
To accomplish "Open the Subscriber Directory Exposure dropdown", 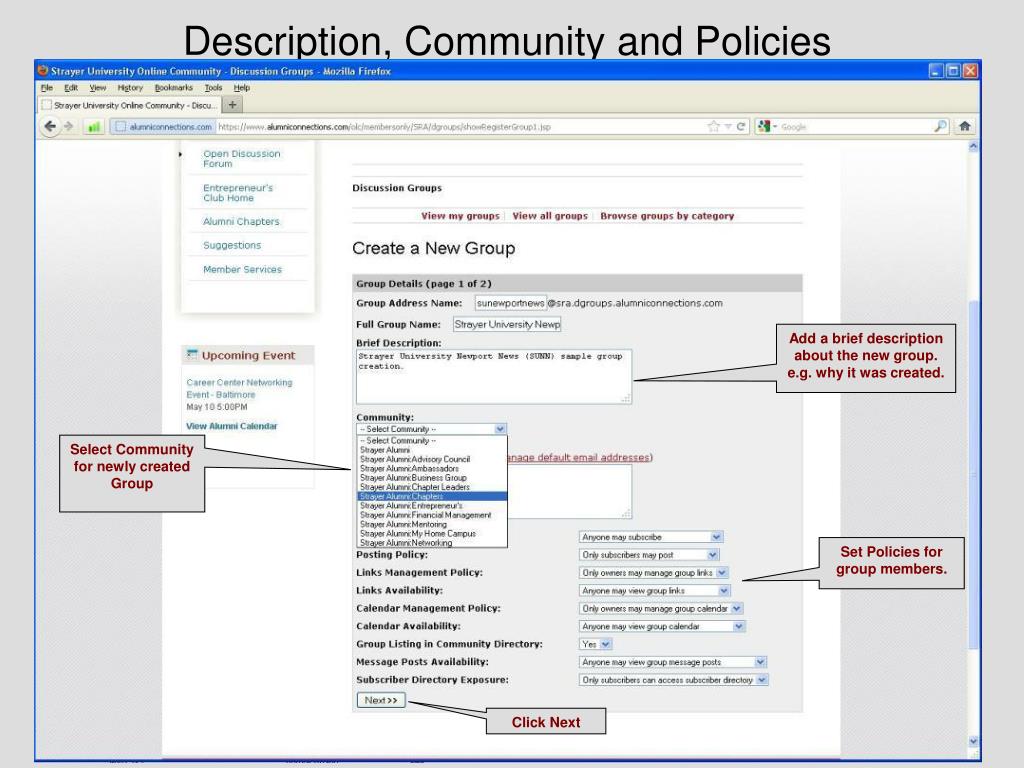I will click(673, 680).
